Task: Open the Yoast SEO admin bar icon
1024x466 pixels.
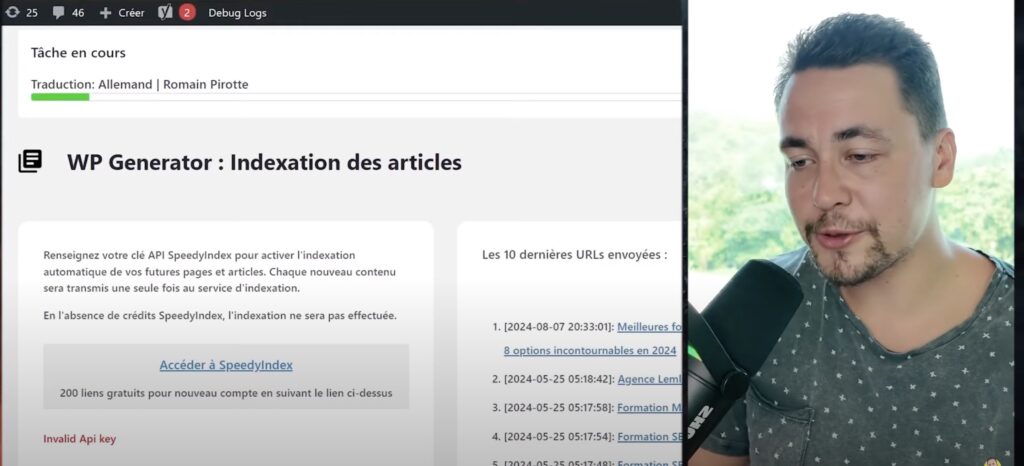Action: [165, 12]
